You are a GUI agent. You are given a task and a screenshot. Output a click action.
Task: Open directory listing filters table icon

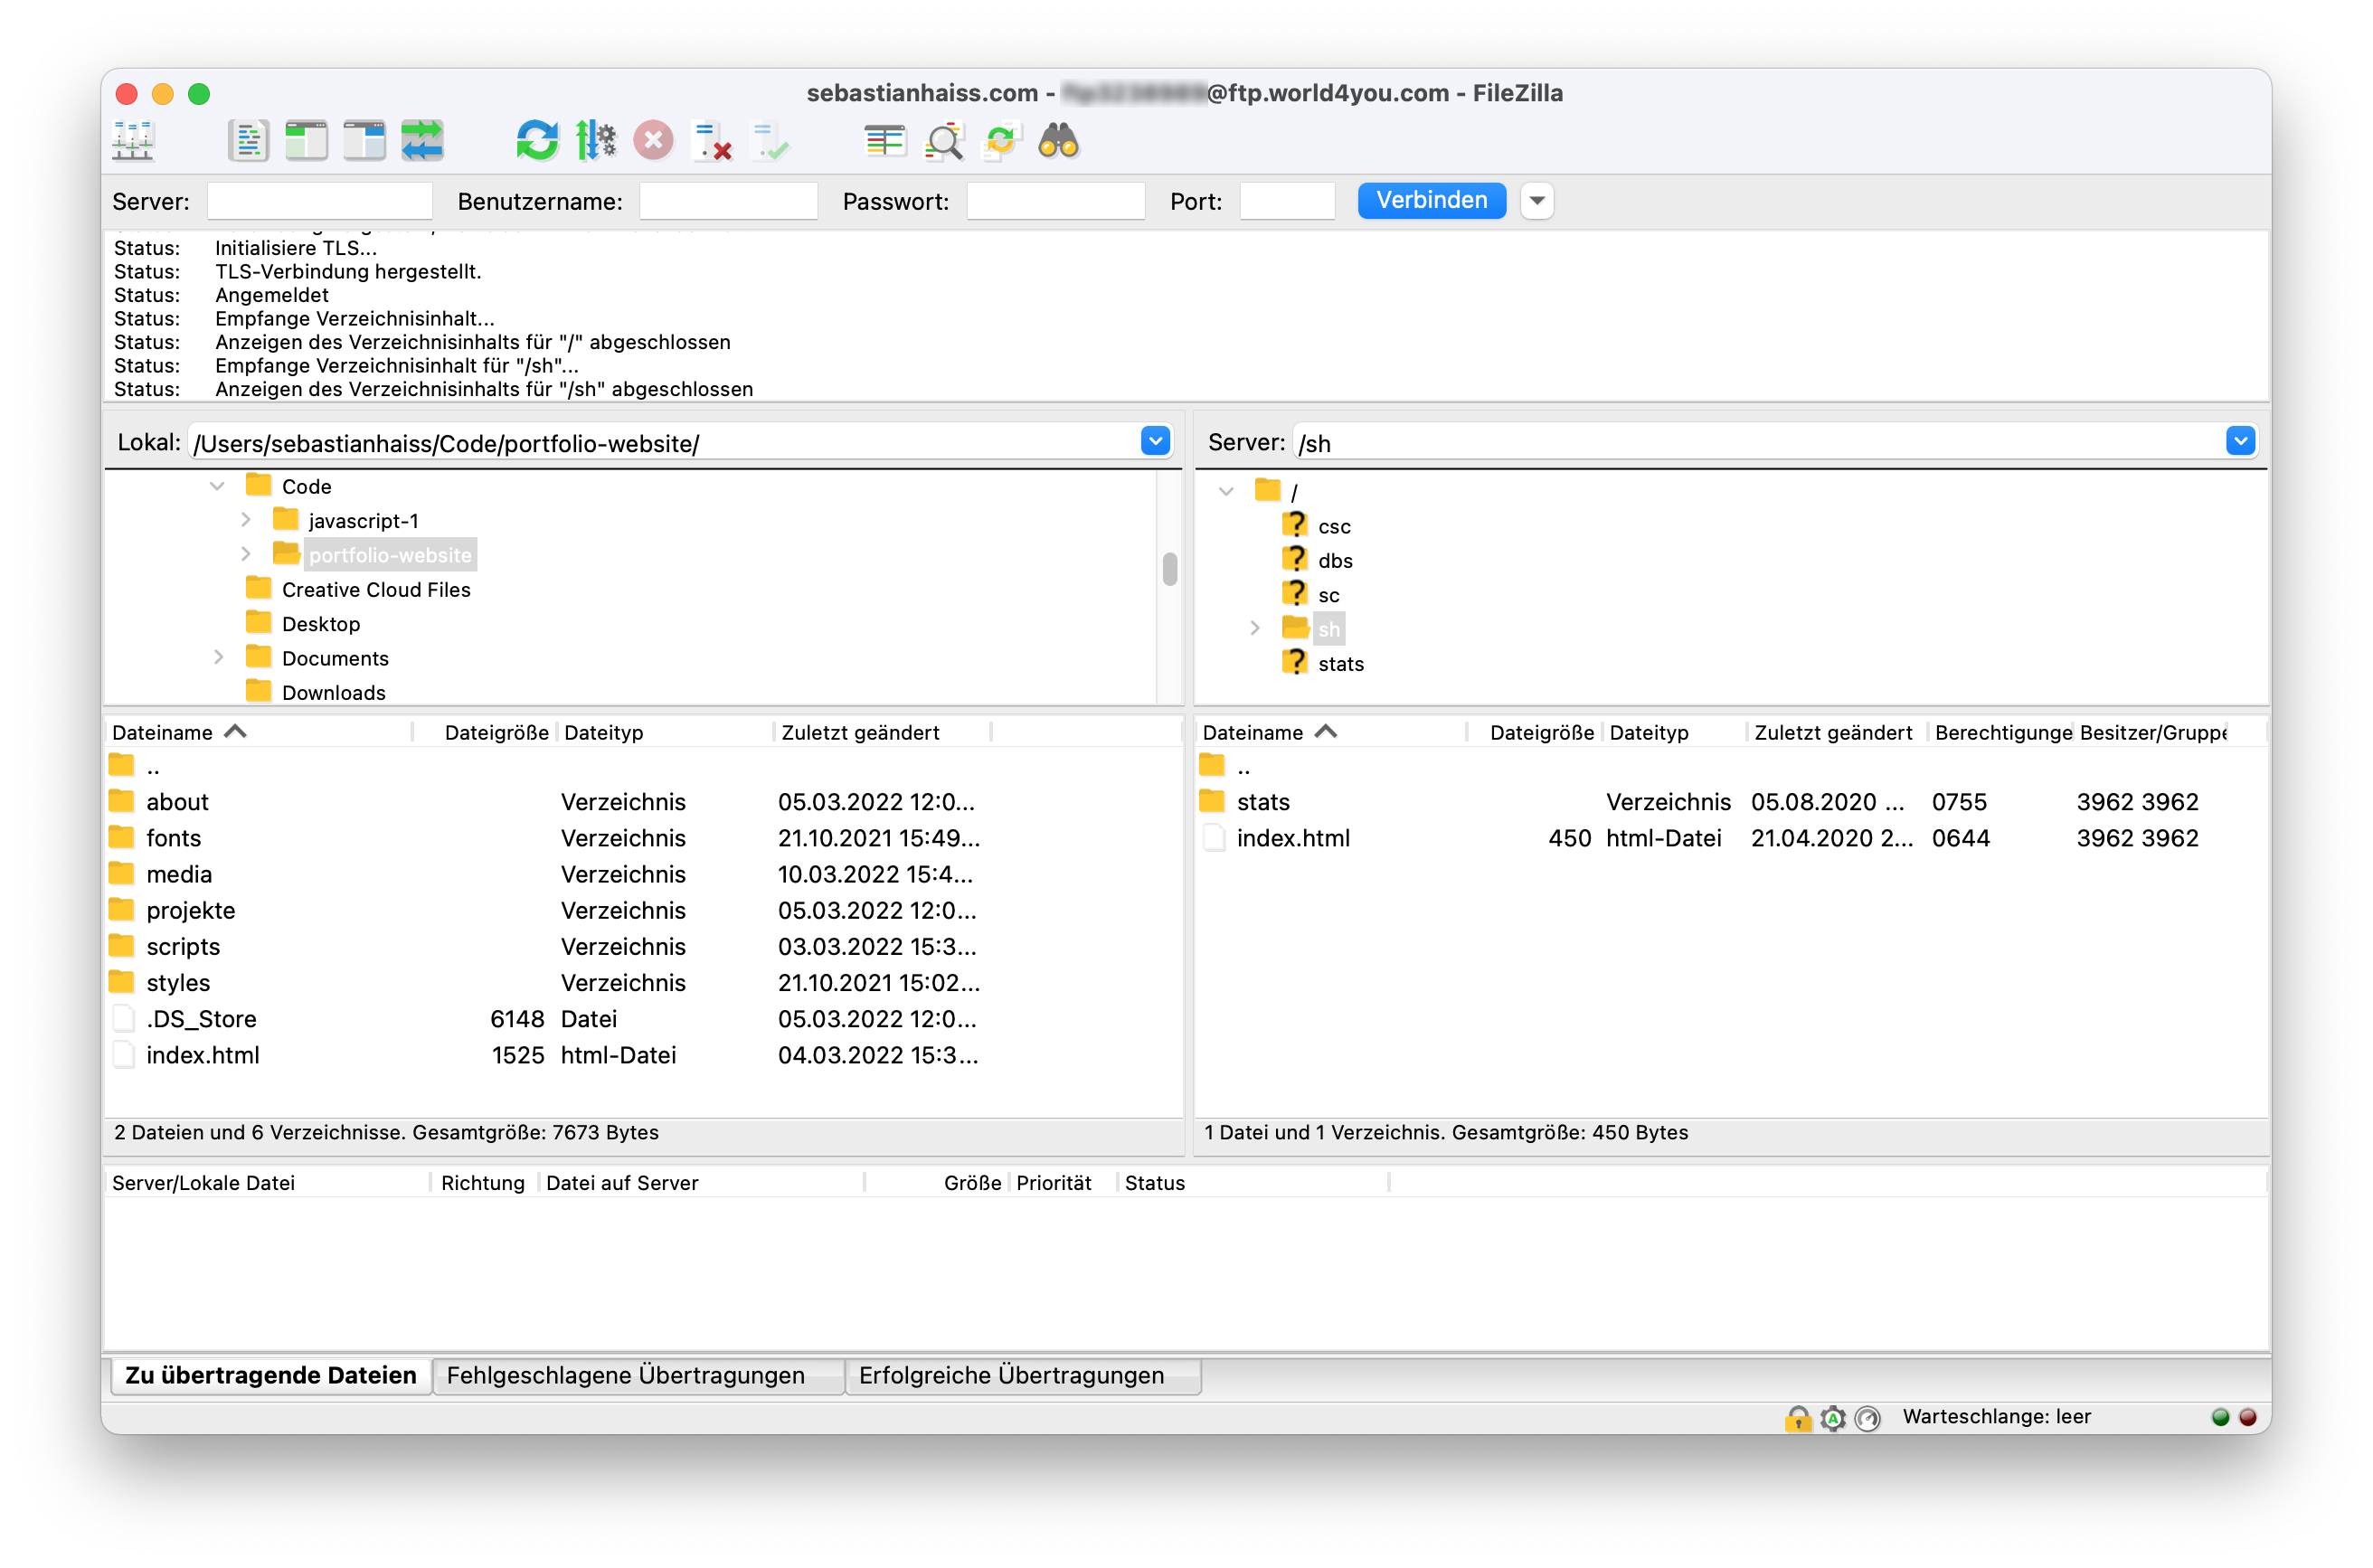[x=885, y=141]
